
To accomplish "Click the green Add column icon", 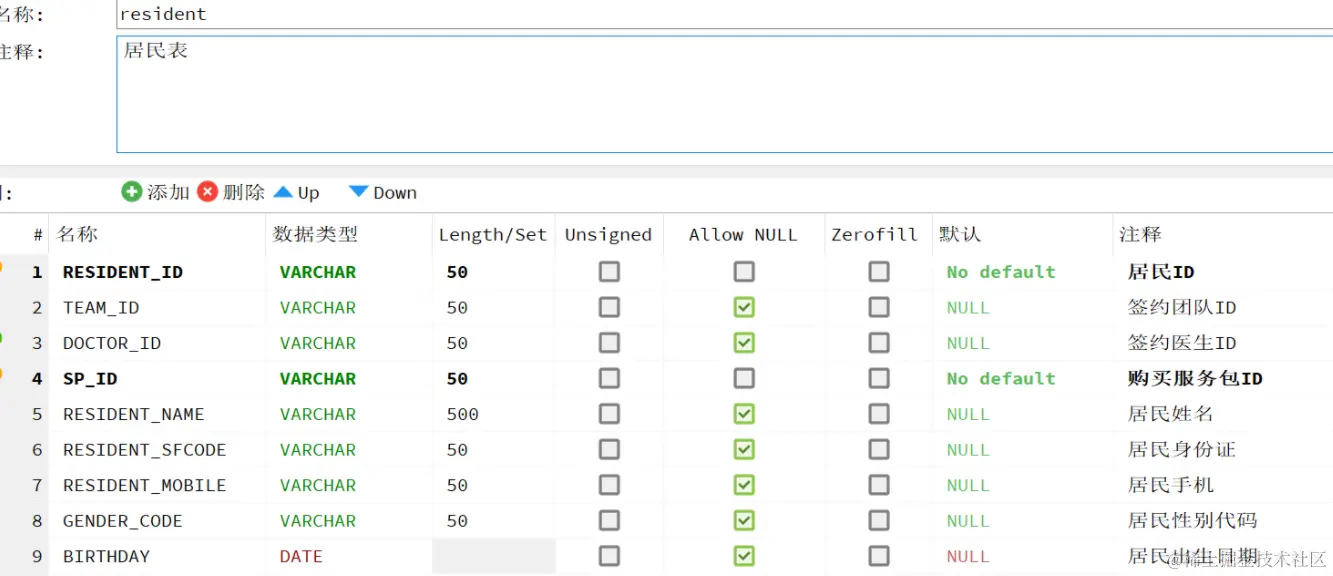I will tap(132, 192).
